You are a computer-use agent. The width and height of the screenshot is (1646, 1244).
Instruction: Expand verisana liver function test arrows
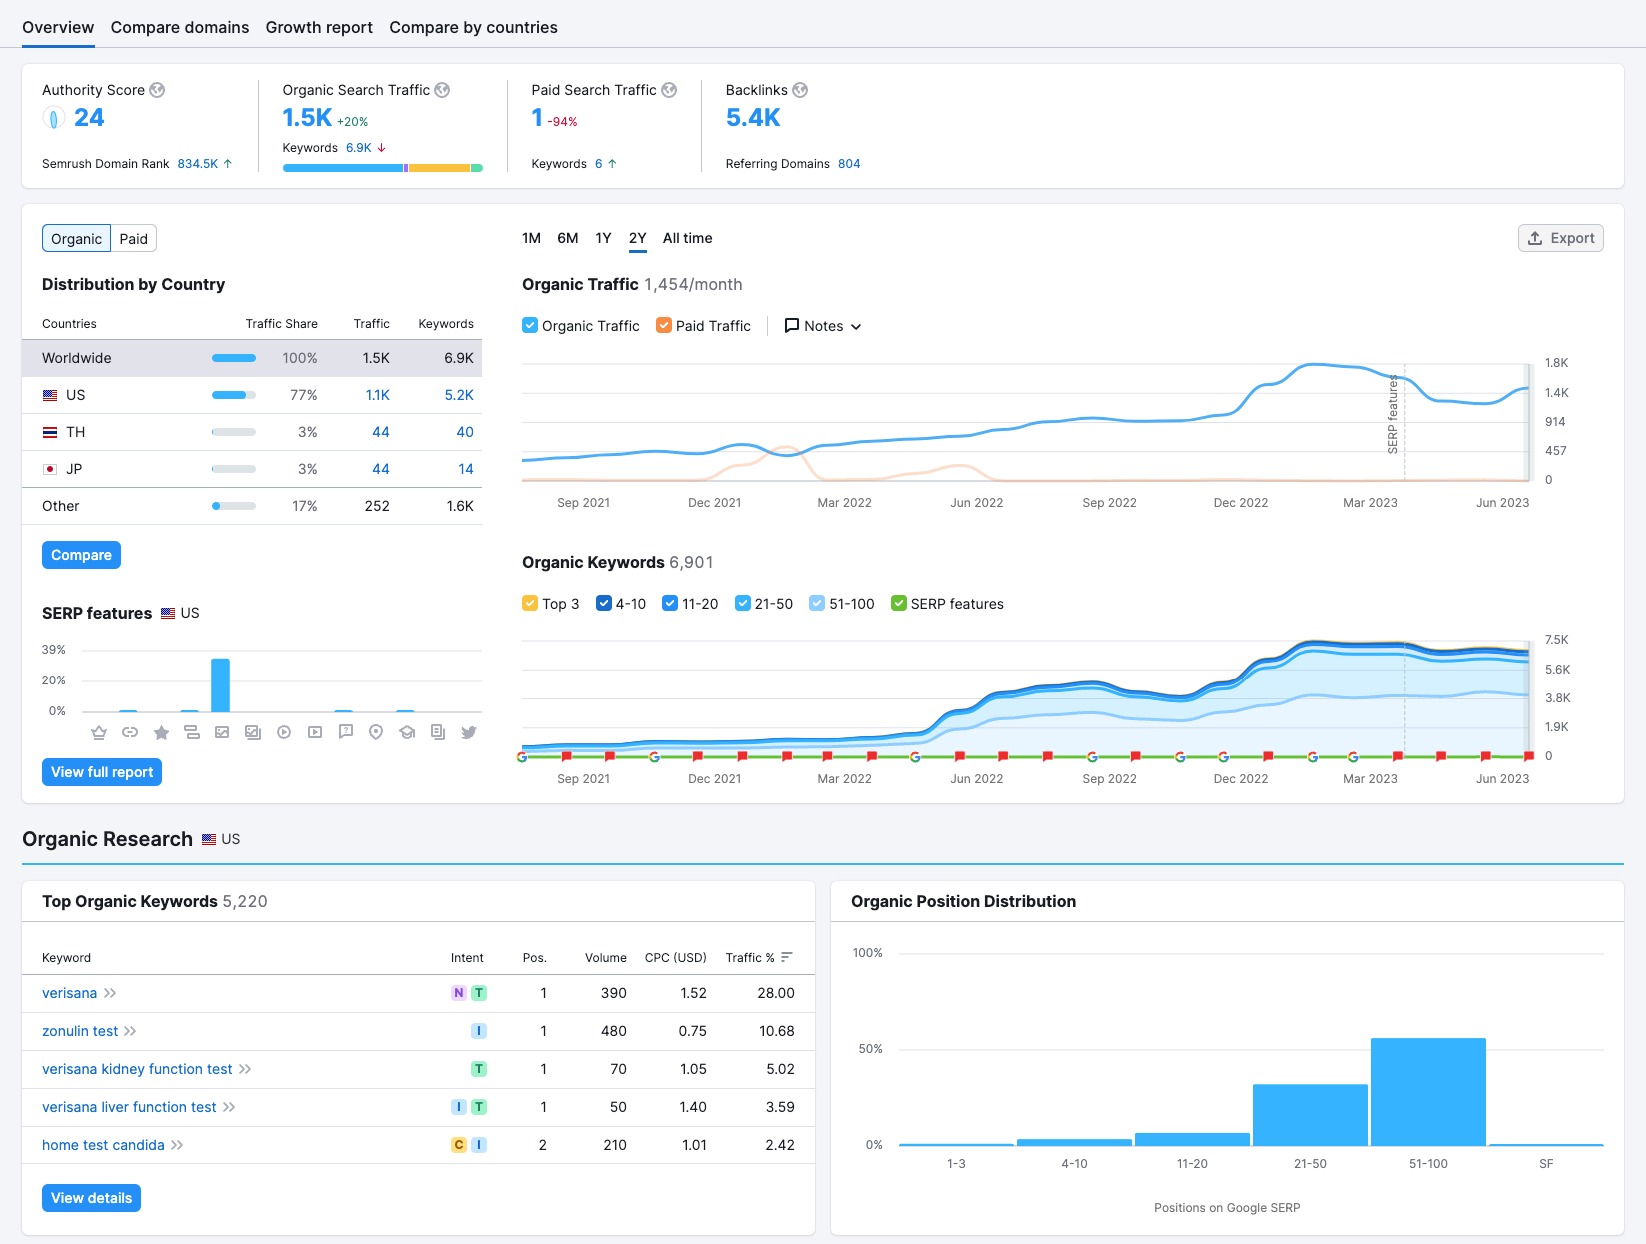click(x=229, y=1107)
